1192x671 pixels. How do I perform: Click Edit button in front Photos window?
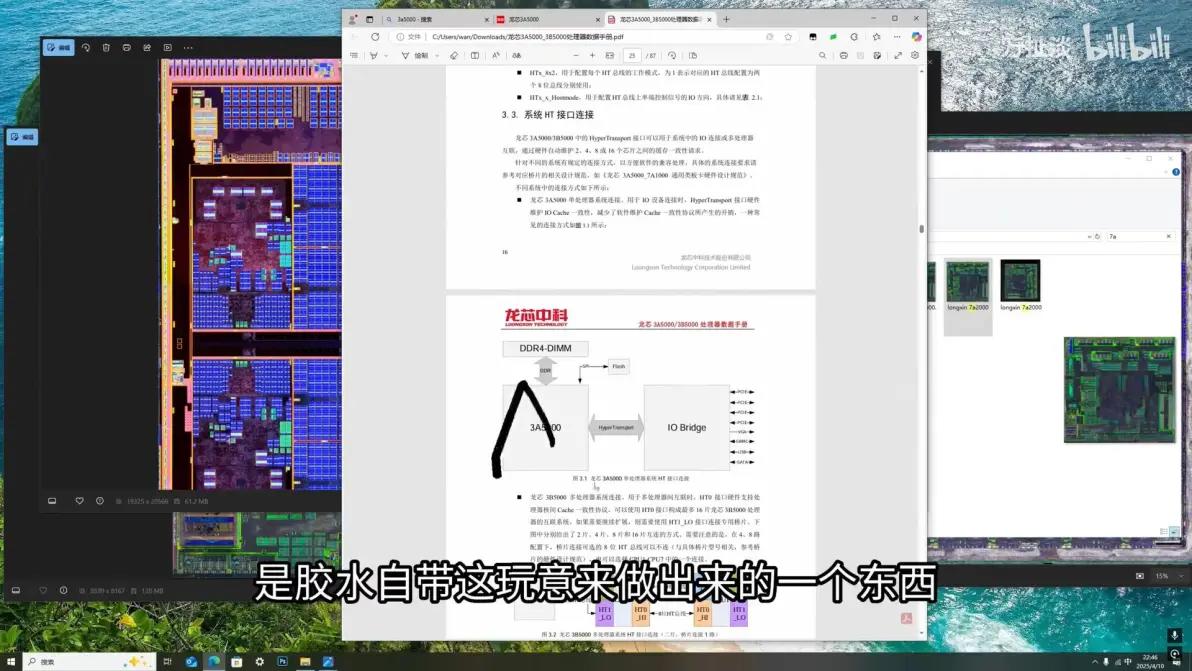pyautogui.click(x=59, y=47)
